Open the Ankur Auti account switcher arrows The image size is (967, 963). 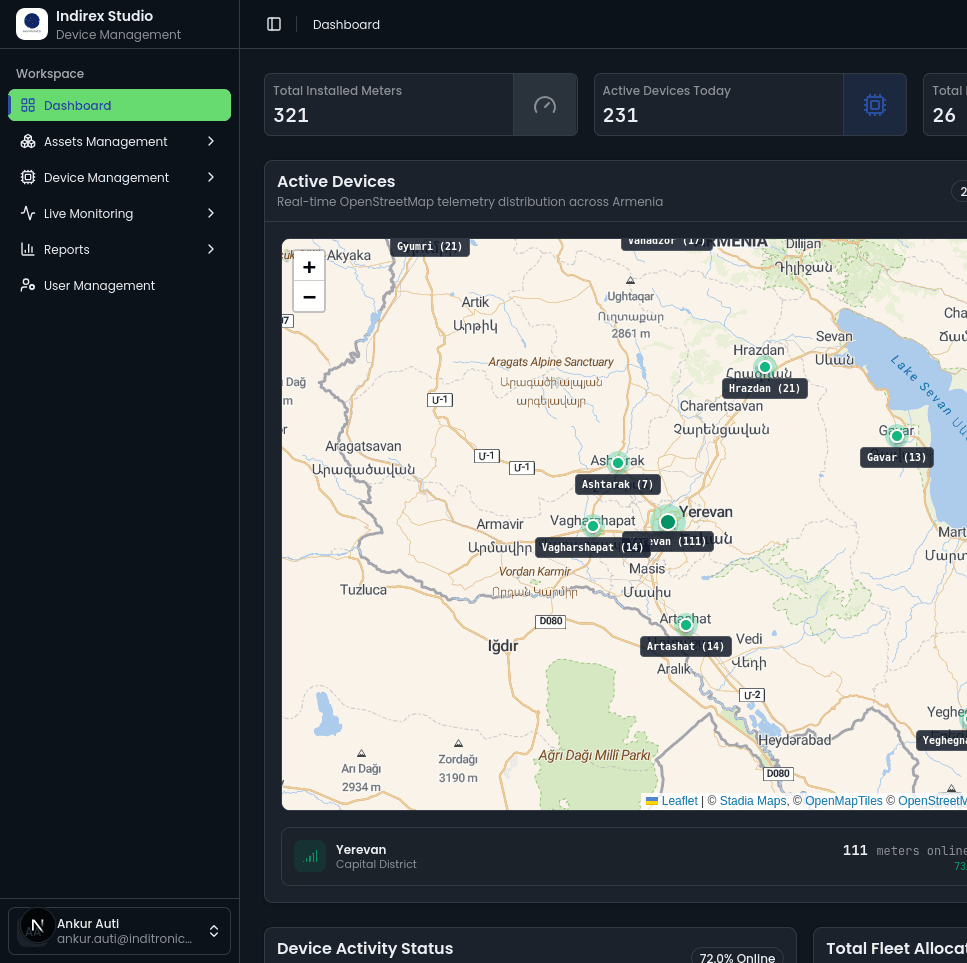214,931
